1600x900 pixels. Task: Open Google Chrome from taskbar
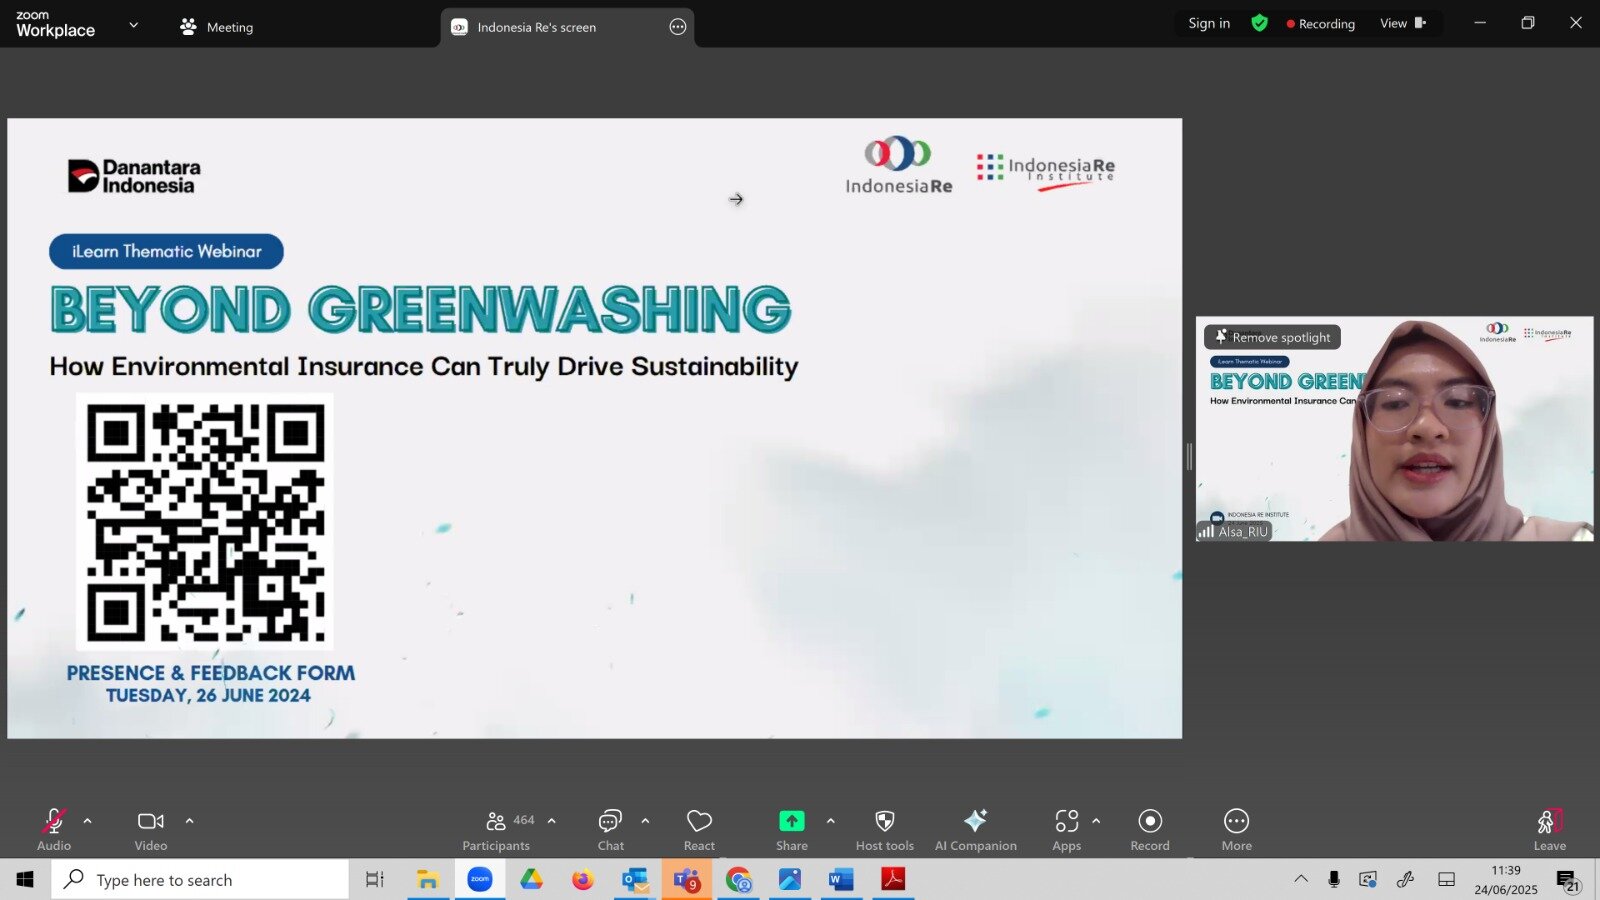(x=739, y=880)
